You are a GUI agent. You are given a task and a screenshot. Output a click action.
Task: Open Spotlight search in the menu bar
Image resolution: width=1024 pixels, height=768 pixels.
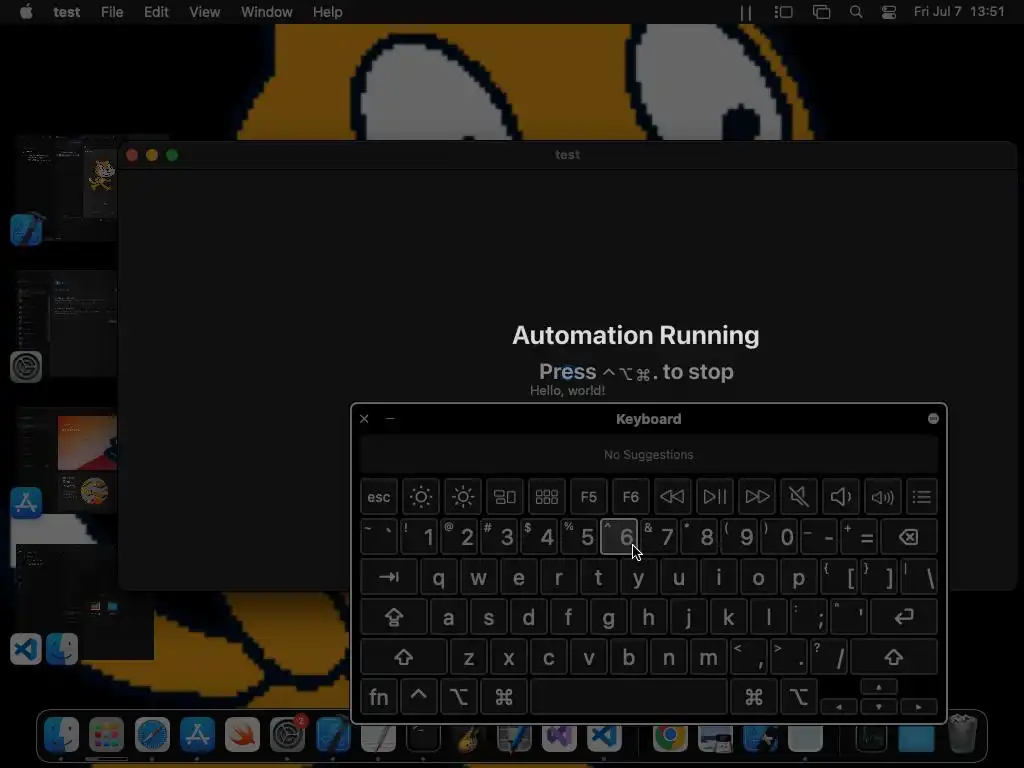click(x=856, y=12)
